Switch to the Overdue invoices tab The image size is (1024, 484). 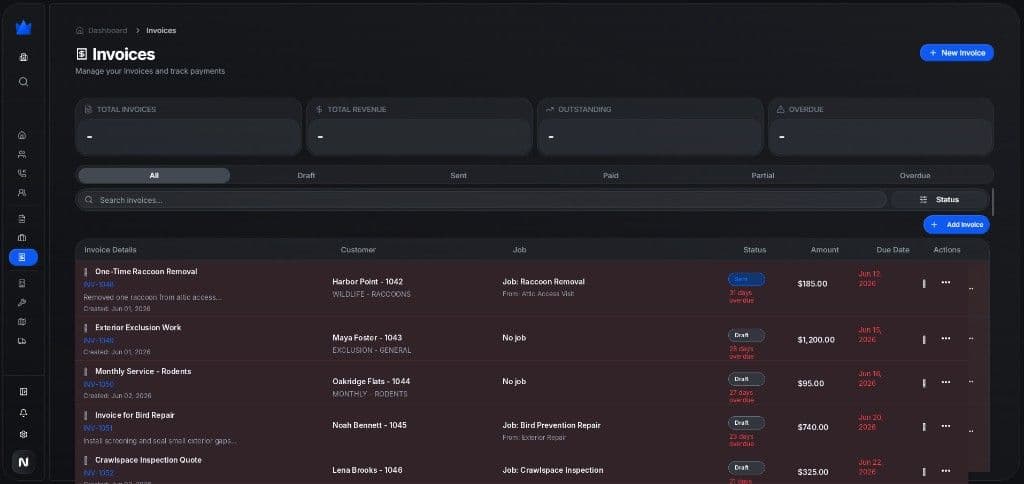(915, 176)
